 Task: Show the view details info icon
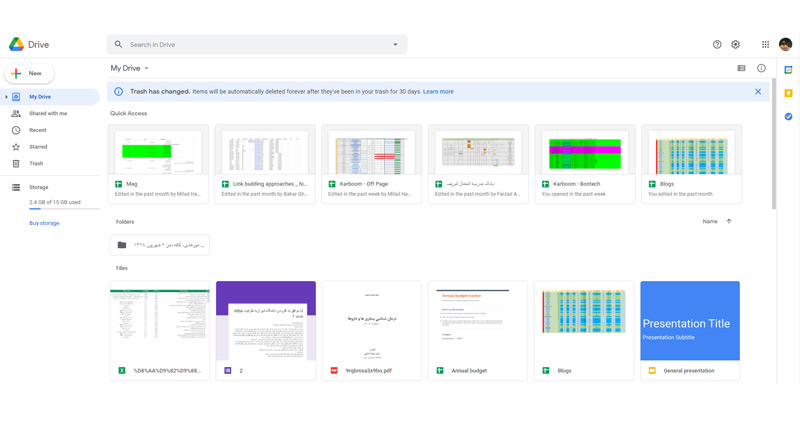761,69
